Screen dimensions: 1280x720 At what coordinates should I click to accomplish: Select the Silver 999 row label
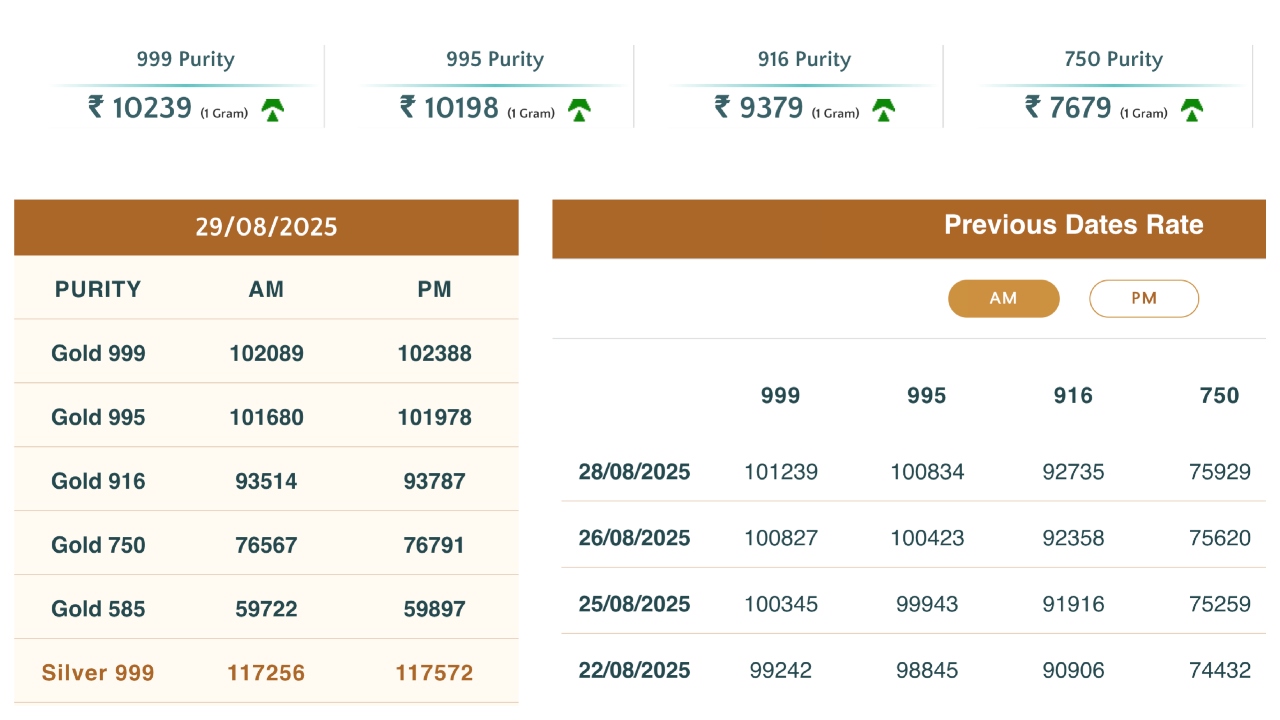(98, 673)
